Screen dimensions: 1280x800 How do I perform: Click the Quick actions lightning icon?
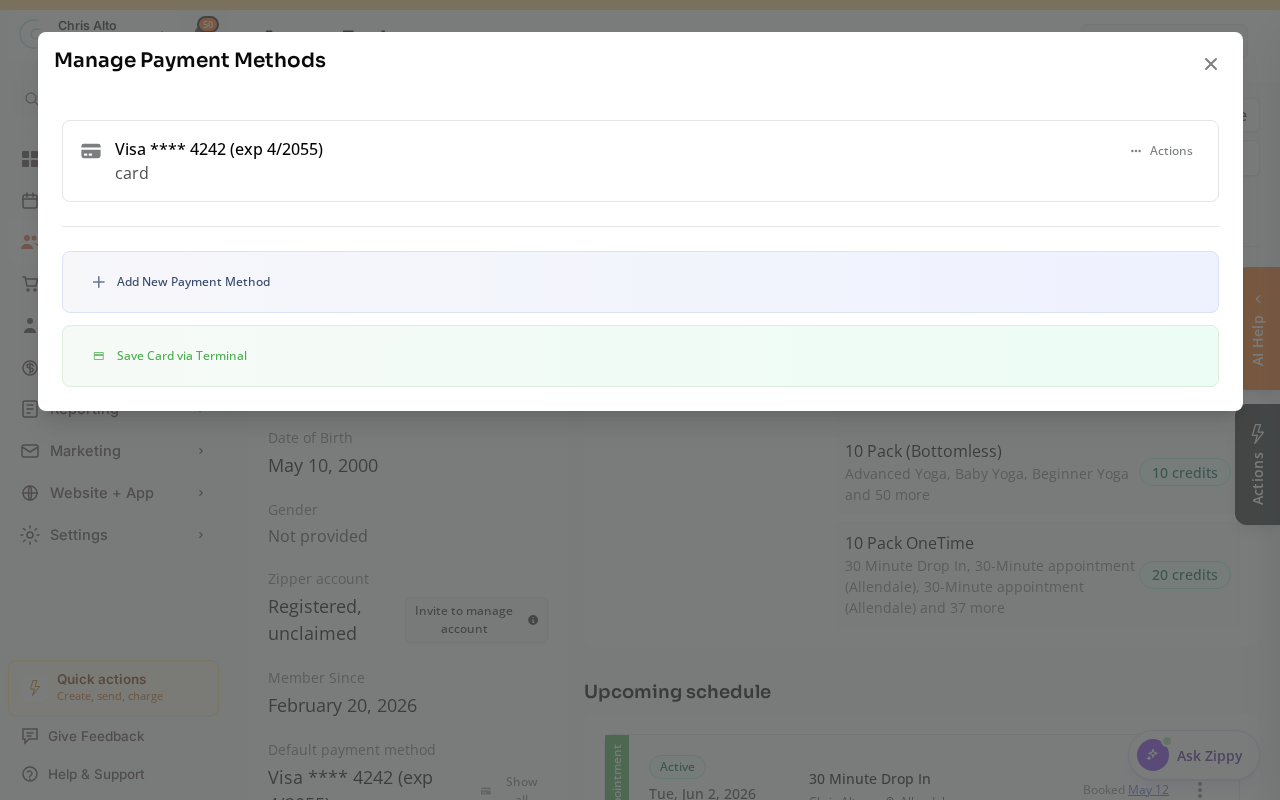click(x=35, y=688)
